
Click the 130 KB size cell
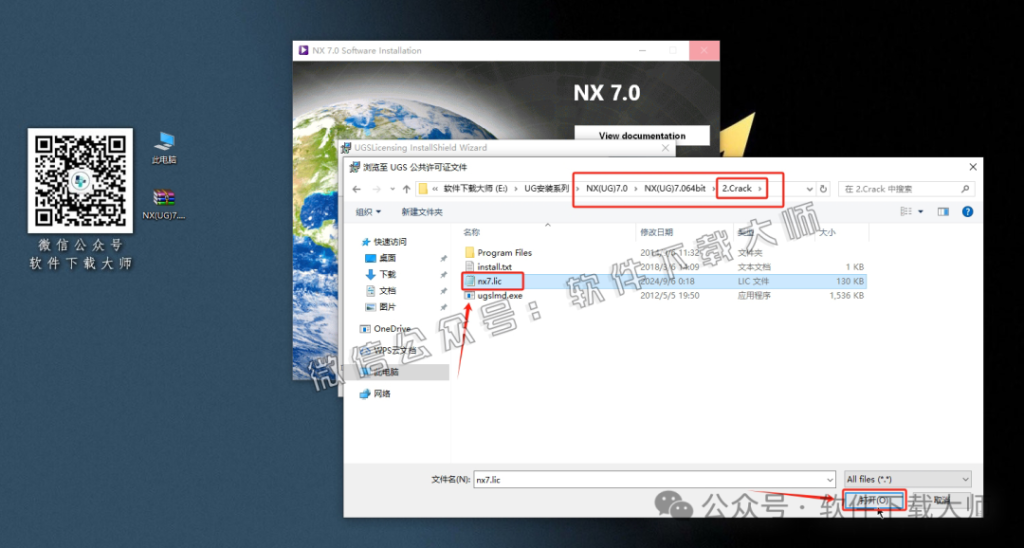click(850, 281)
